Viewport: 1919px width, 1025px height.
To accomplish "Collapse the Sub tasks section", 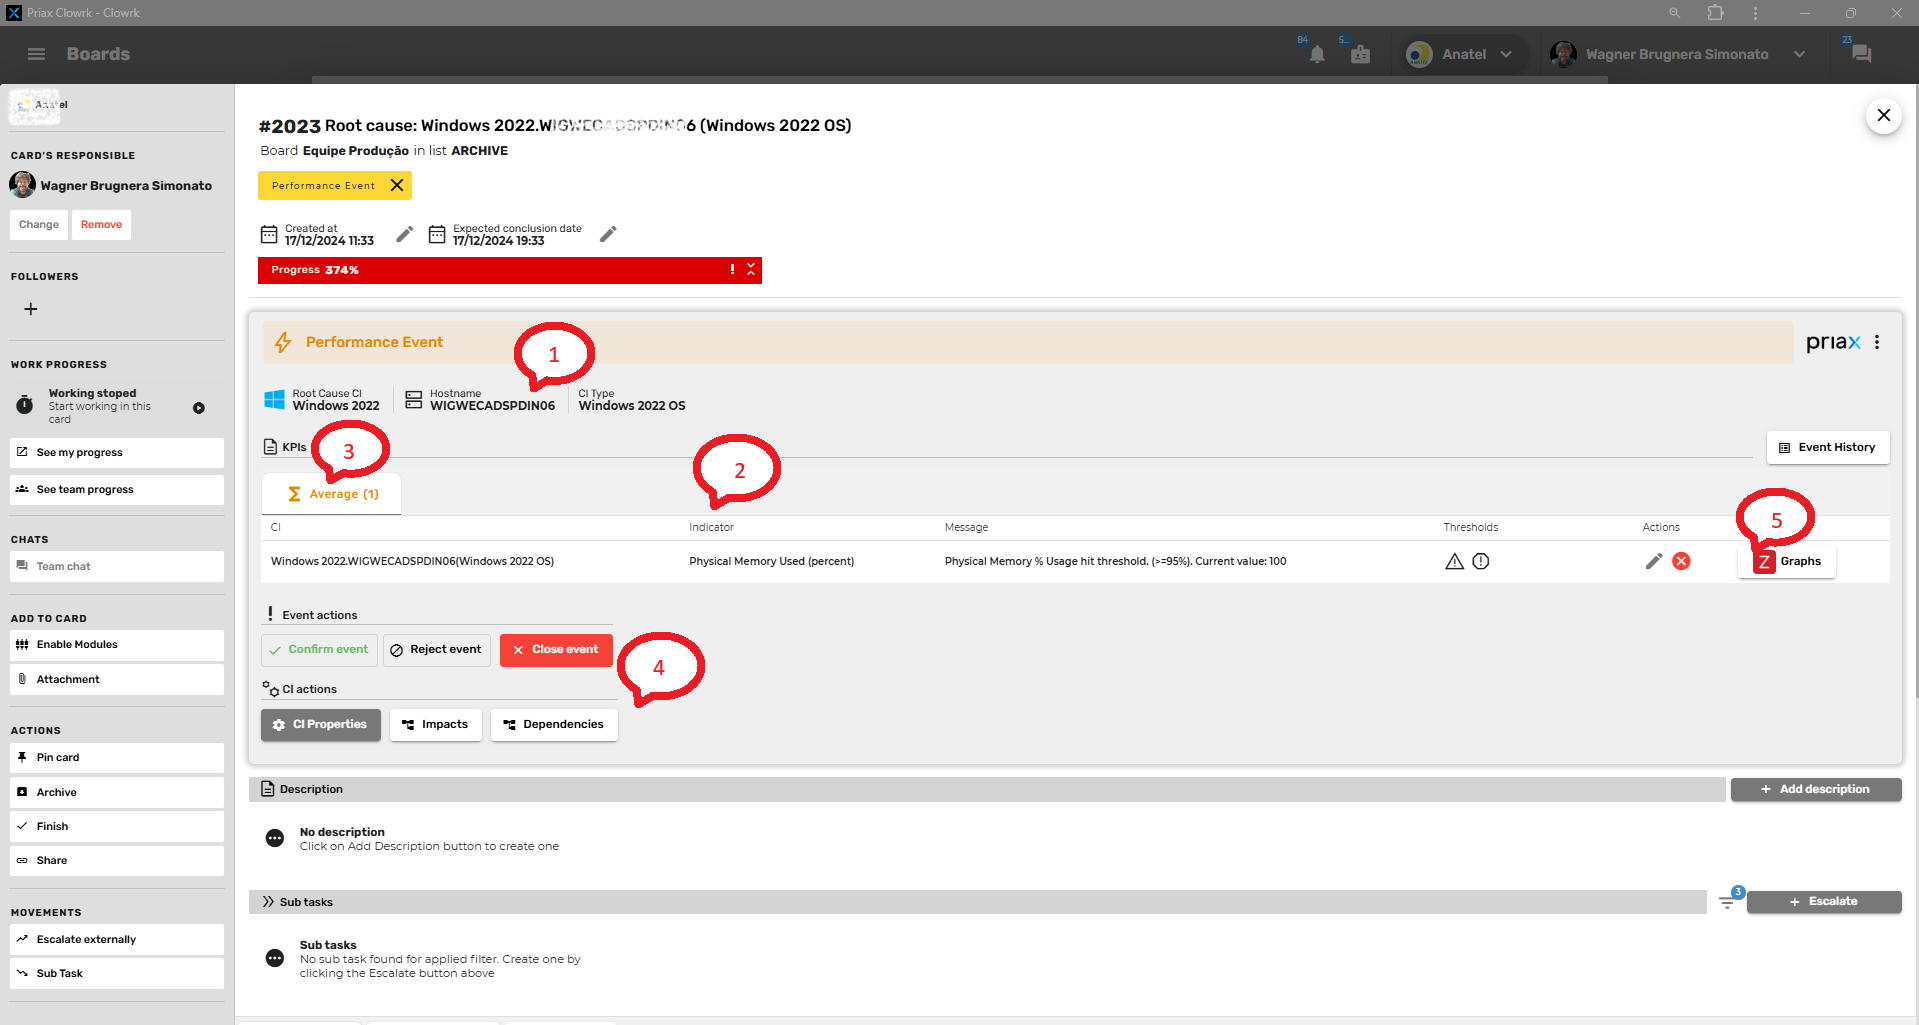I will point(268,902).
